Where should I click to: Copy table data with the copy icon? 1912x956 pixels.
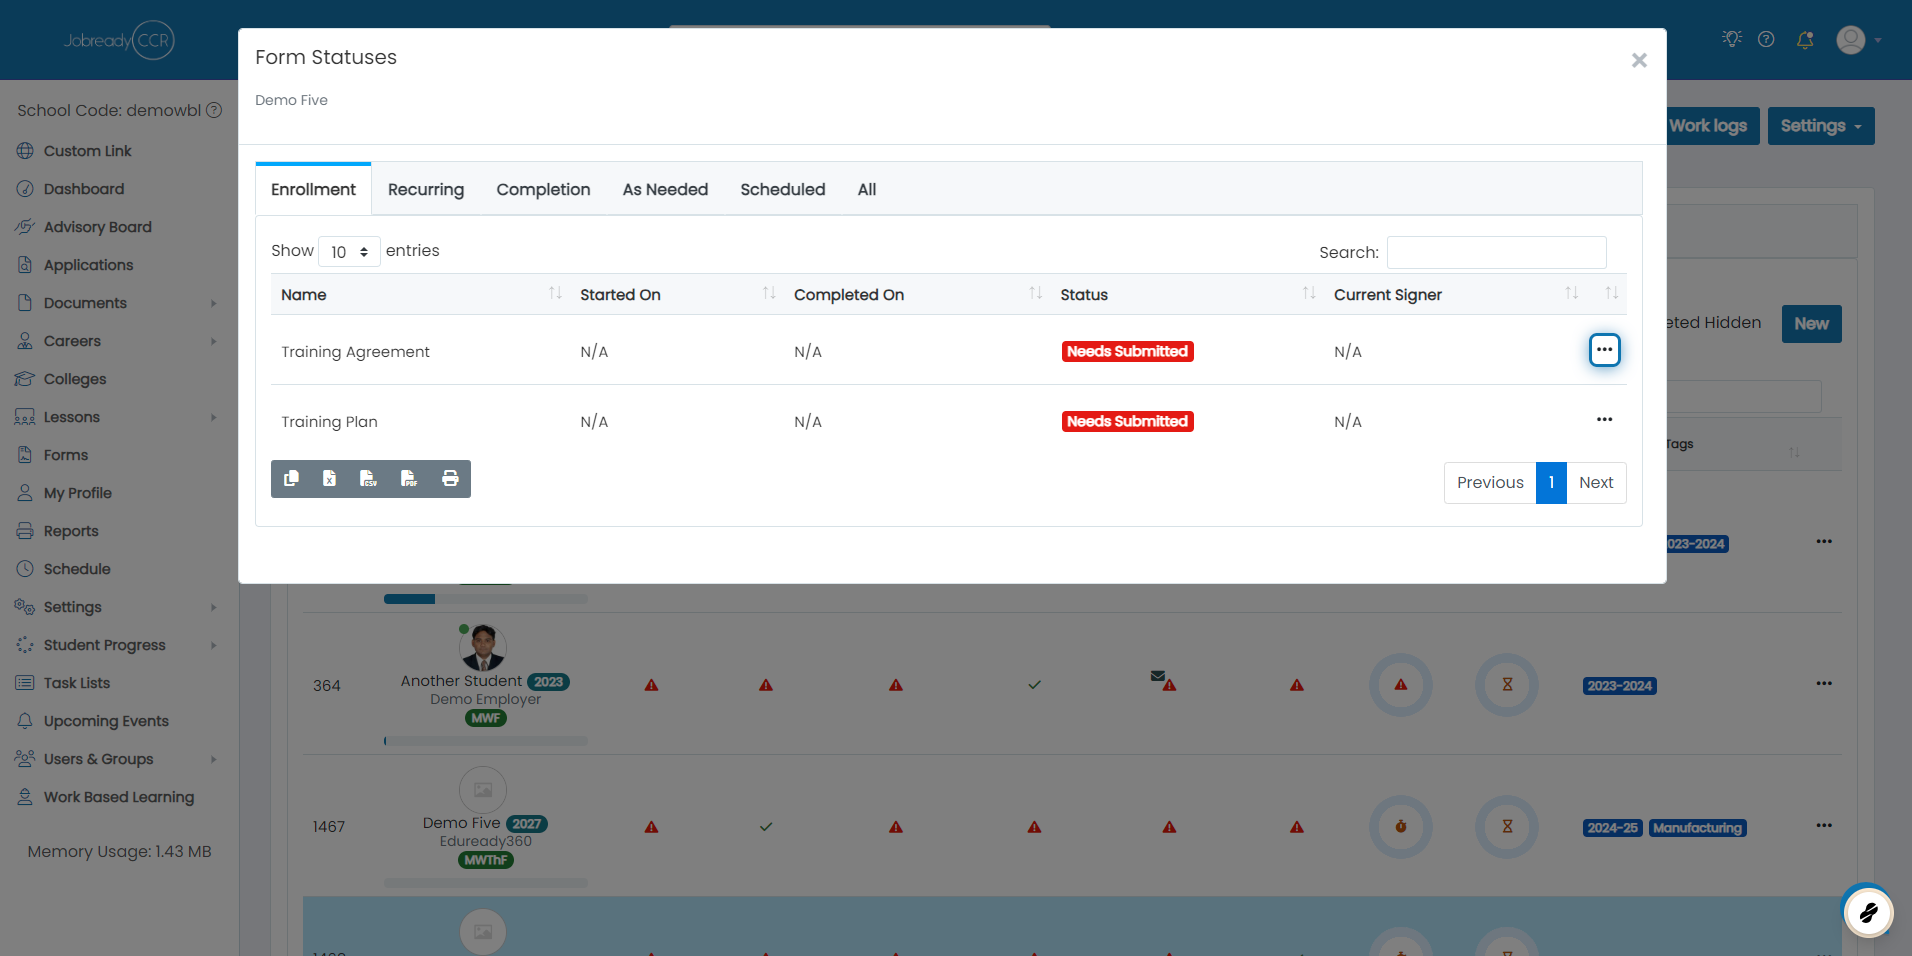click(x=291, y=479)
